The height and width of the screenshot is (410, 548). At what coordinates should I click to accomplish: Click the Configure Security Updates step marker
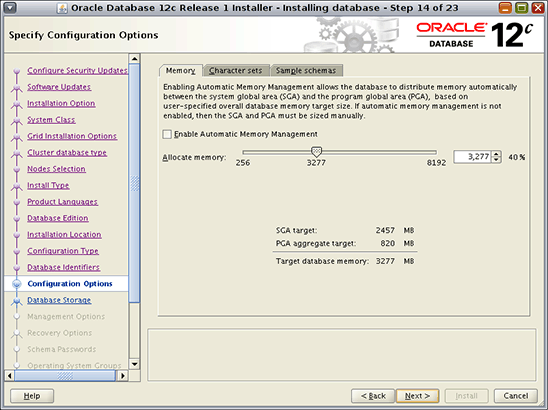point(16,71)
